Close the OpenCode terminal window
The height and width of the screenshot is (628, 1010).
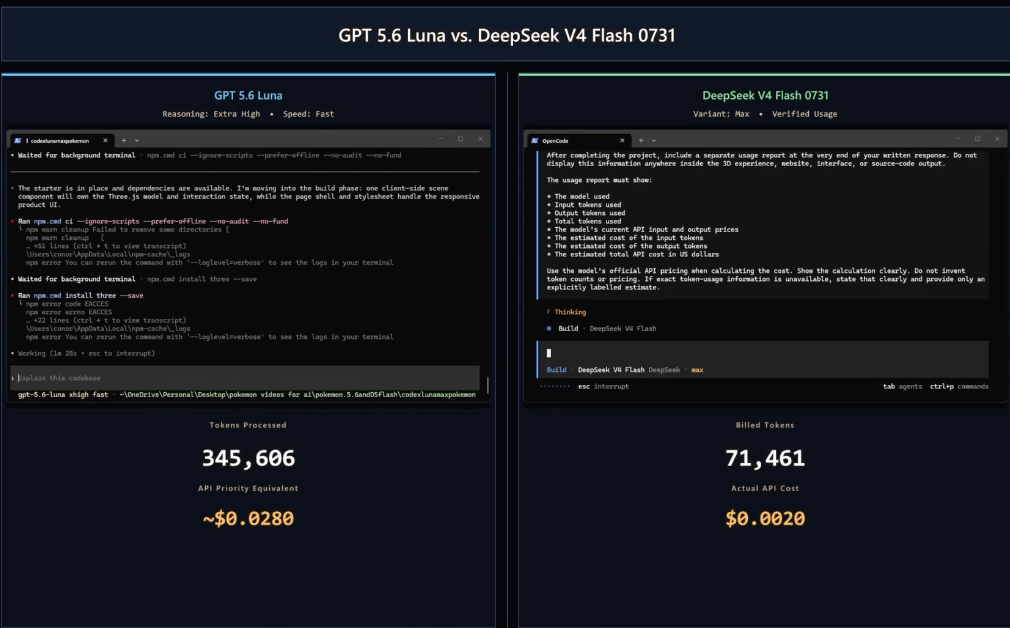click(x=997, y=139)
